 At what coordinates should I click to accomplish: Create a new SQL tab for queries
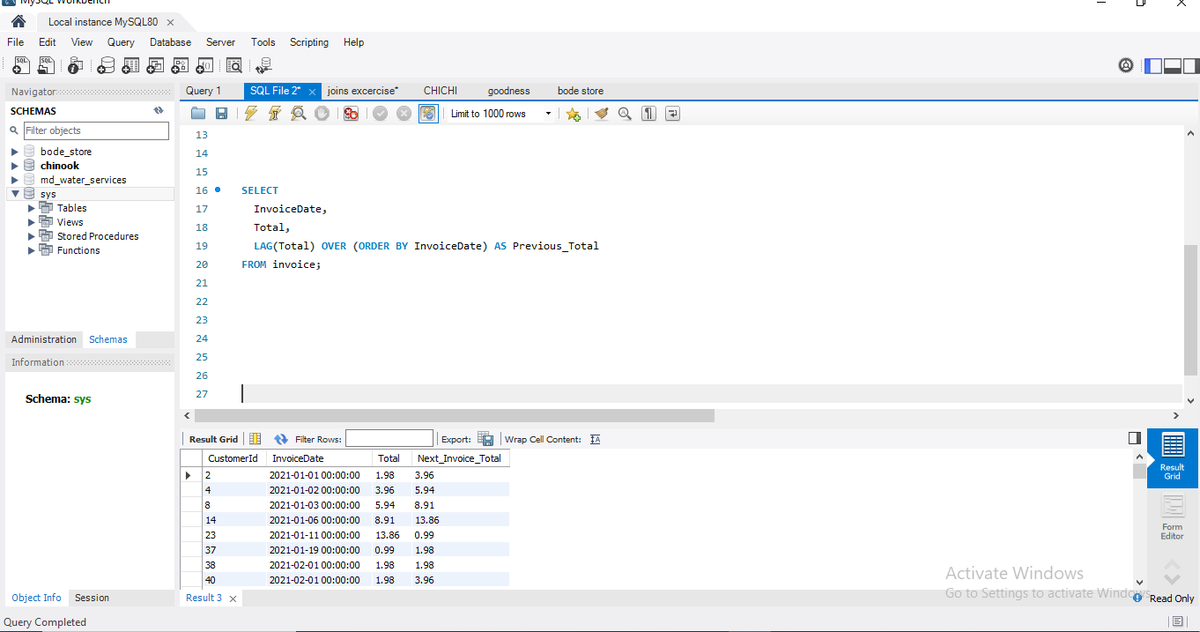pyautogui.click(x=21, y=66)
